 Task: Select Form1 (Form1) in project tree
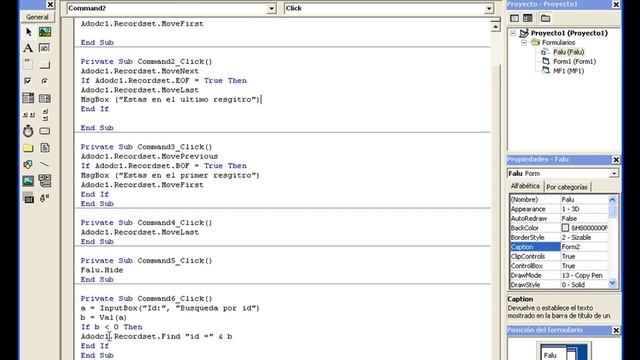click(x=574, y=61)
